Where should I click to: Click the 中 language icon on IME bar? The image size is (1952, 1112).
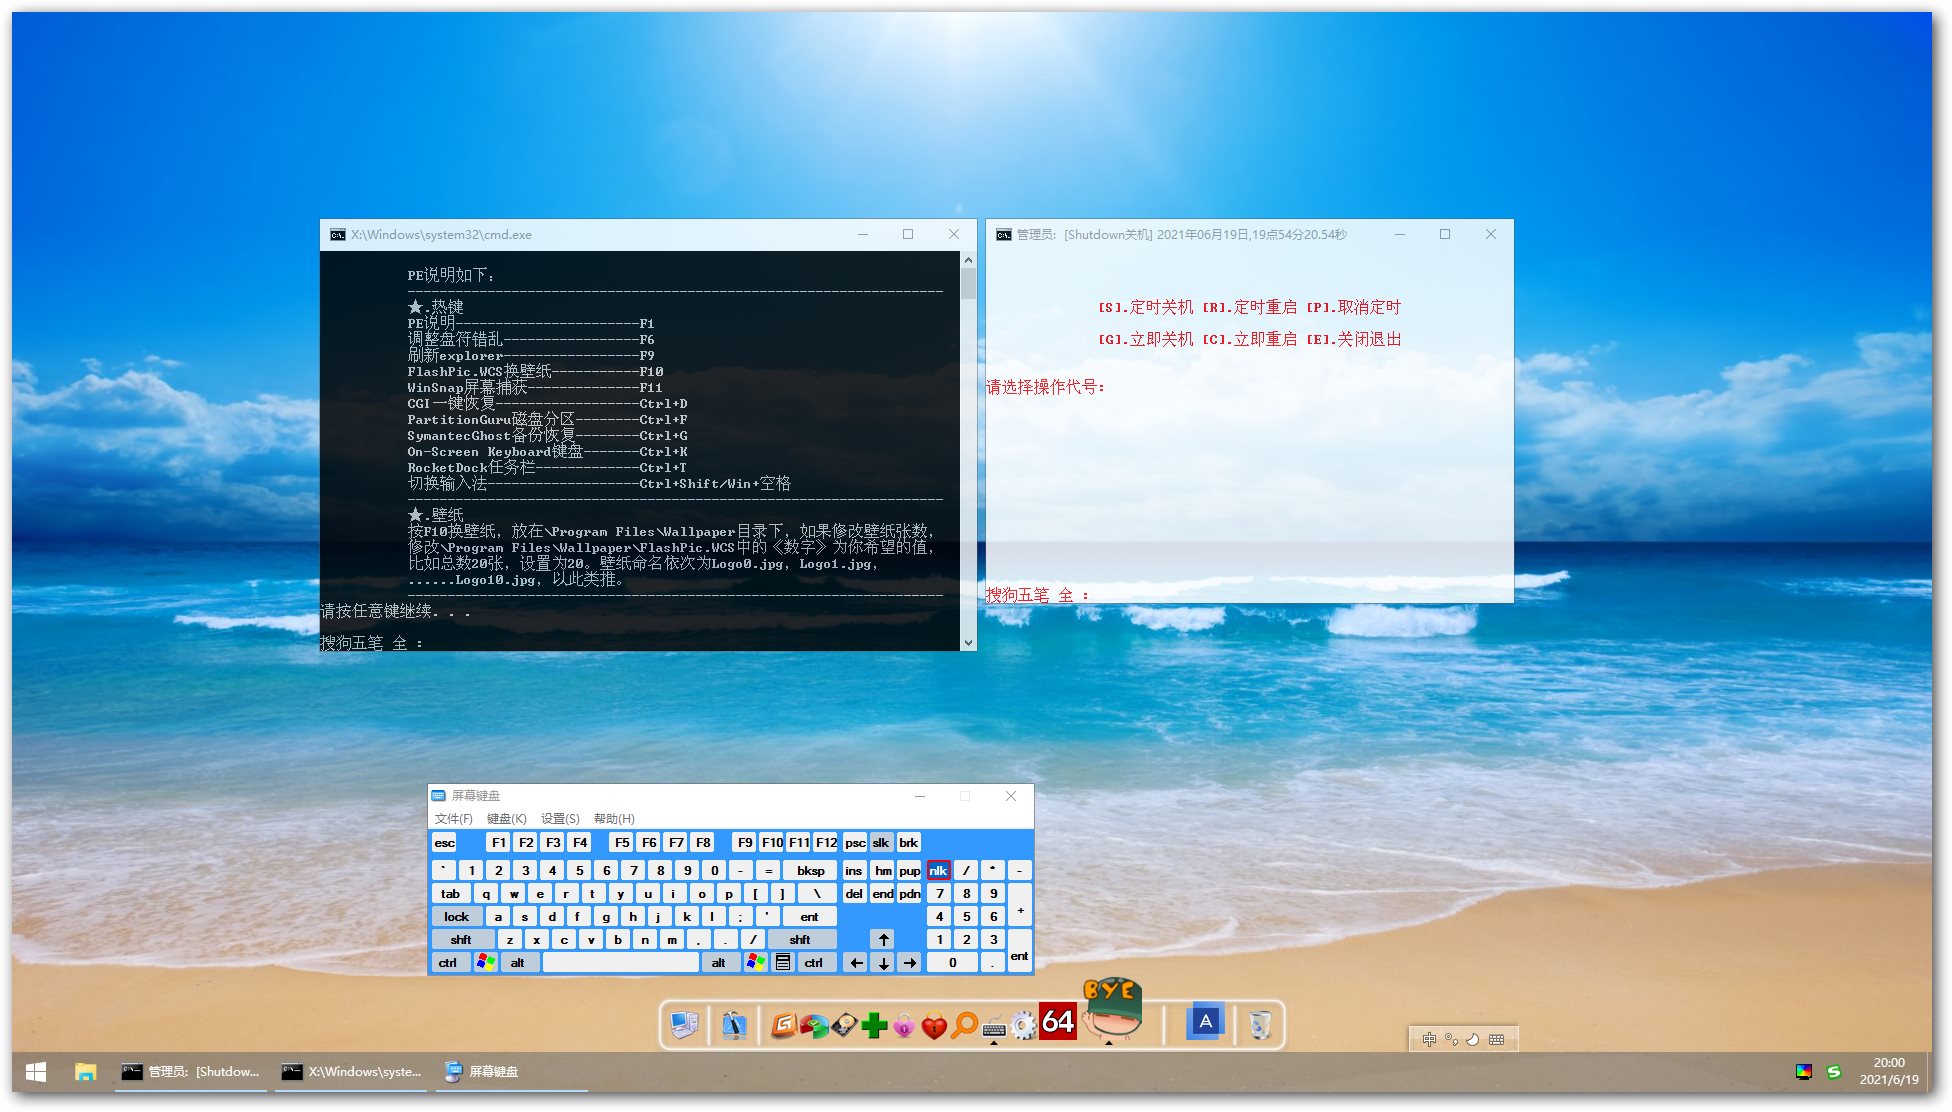1429,1040
